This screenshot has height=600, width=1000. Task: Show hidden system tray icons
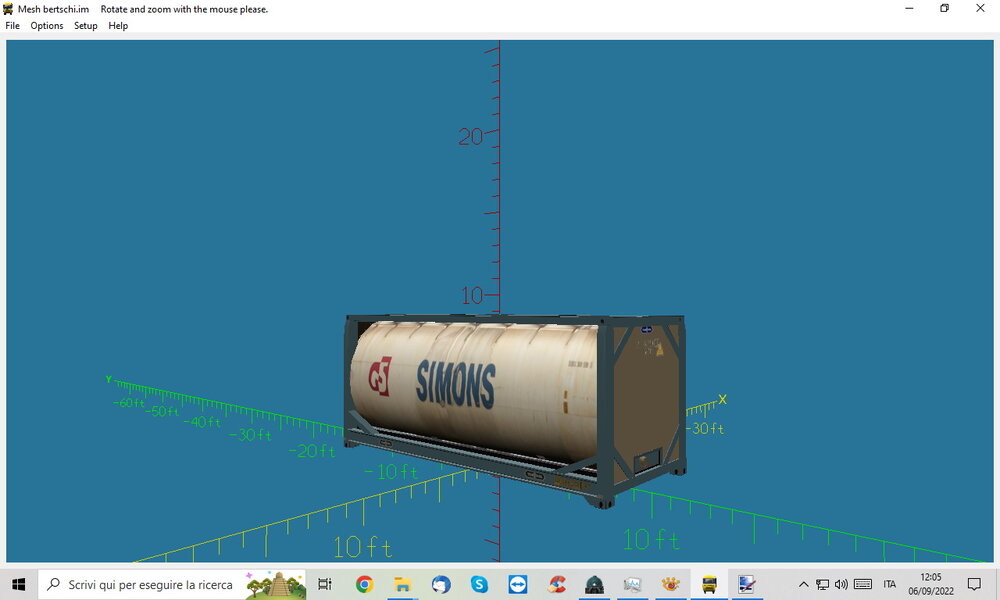pos(804,584)
